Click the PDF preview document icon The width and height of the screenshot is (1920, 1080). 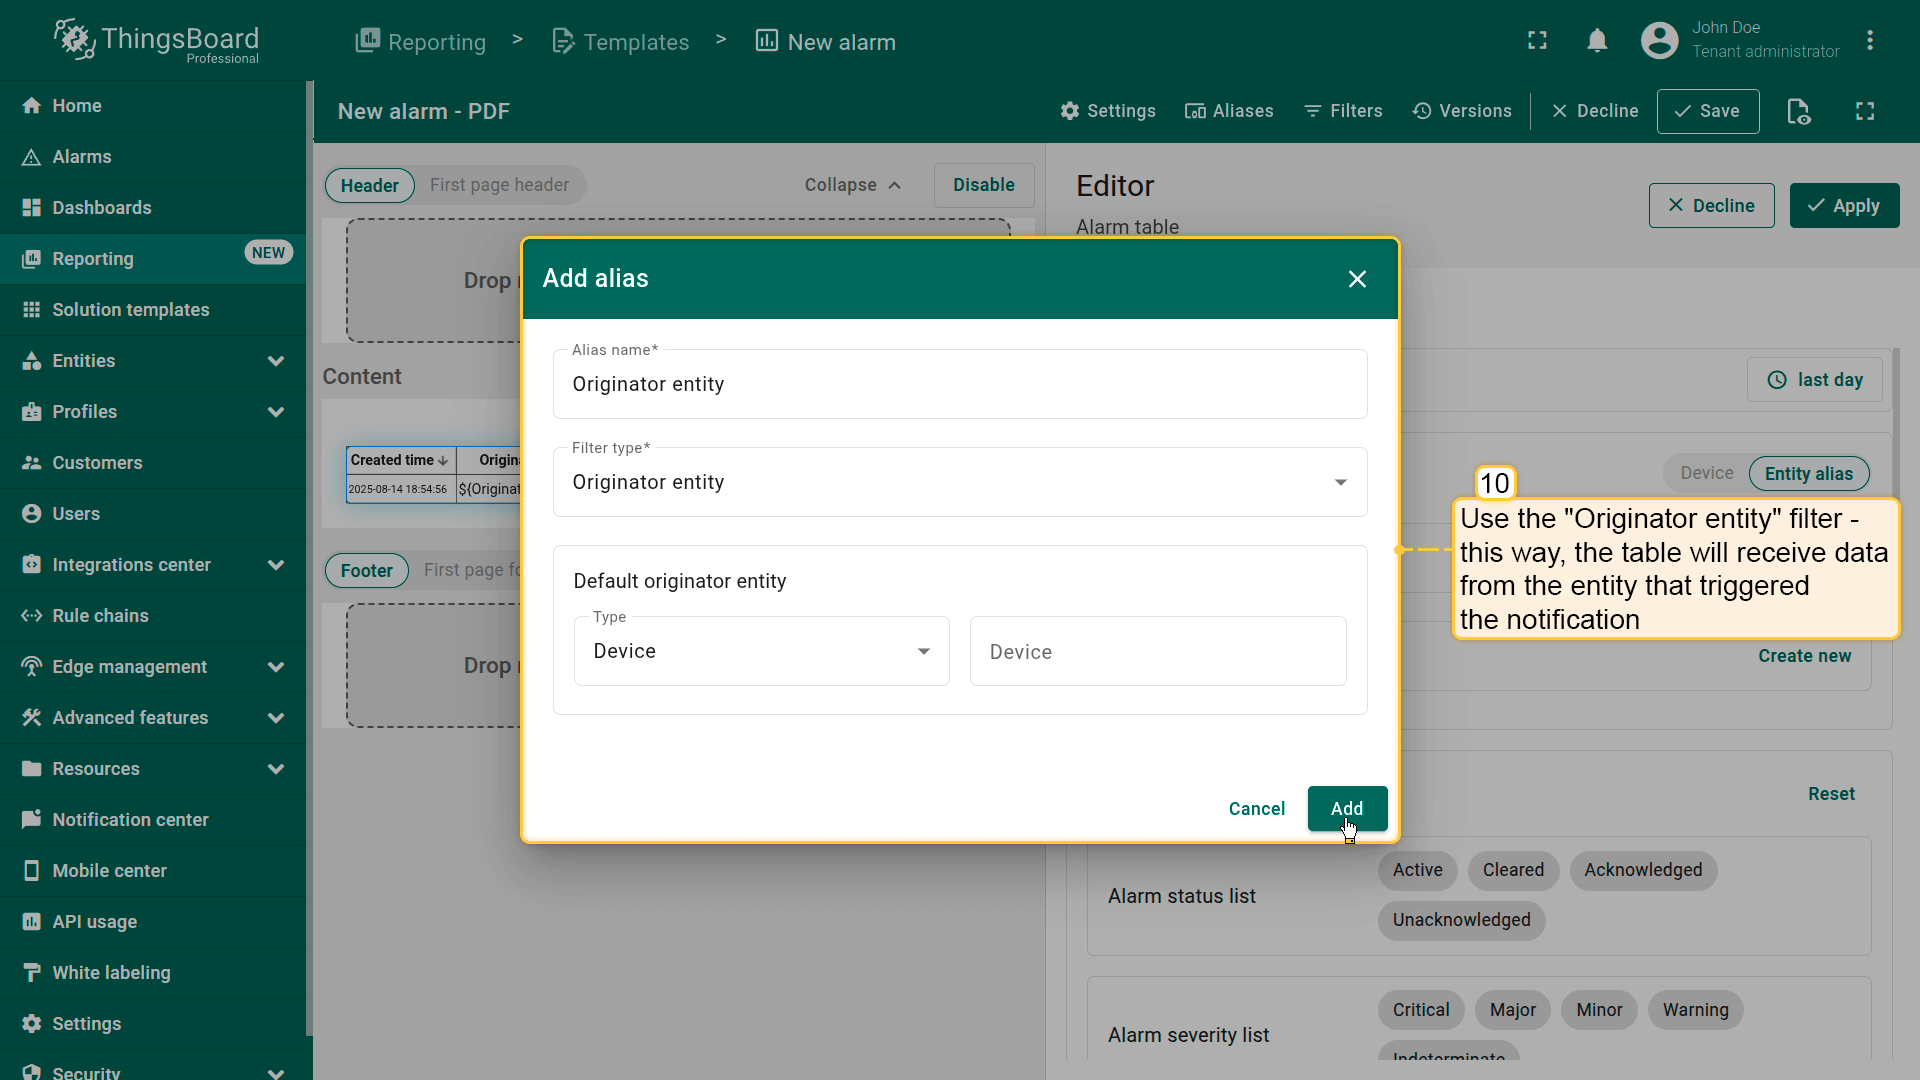[x=1798, y=111]
